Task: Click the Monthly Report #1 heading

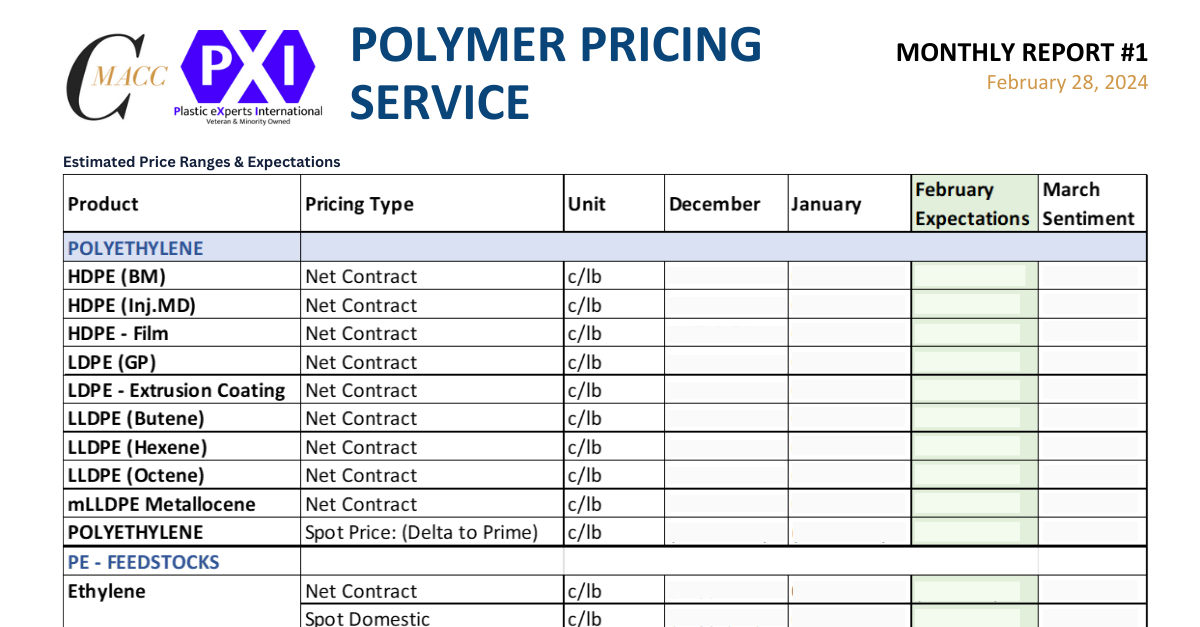Action: click(1021, 52)
